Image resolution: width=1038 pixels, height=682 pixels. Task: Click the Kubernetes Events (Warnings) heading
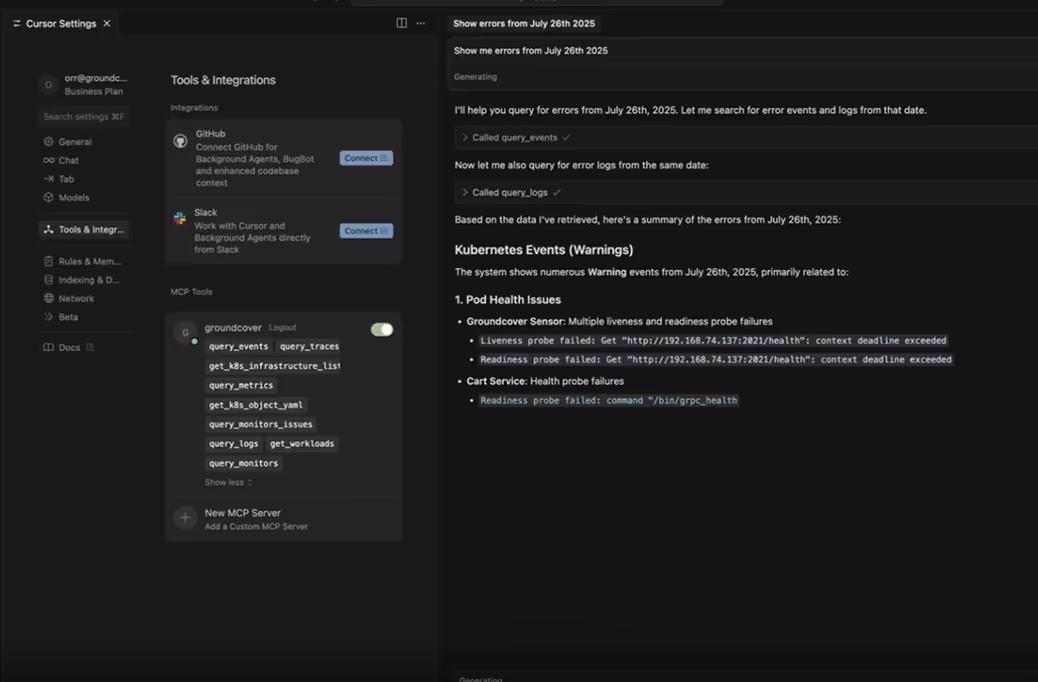coord(543,250)
